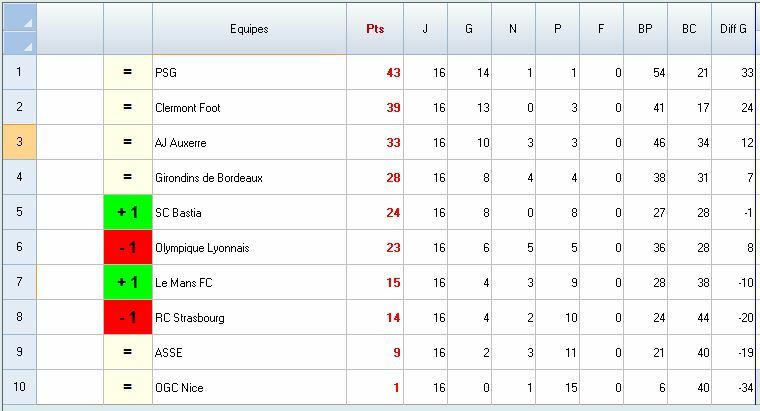Image resolution: width=760 pixels, height=411 pixels.
Task: Click red -1 indicator for Olympique Lyonnais
Action: pyautogui.click(x=128, y=248)
